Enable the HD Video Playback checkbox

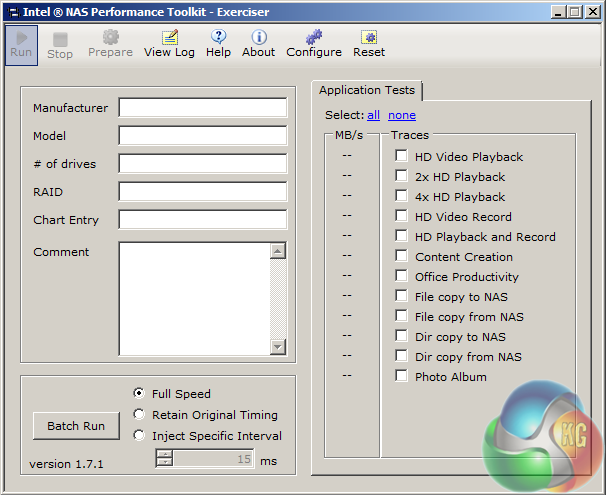(402, 157)
